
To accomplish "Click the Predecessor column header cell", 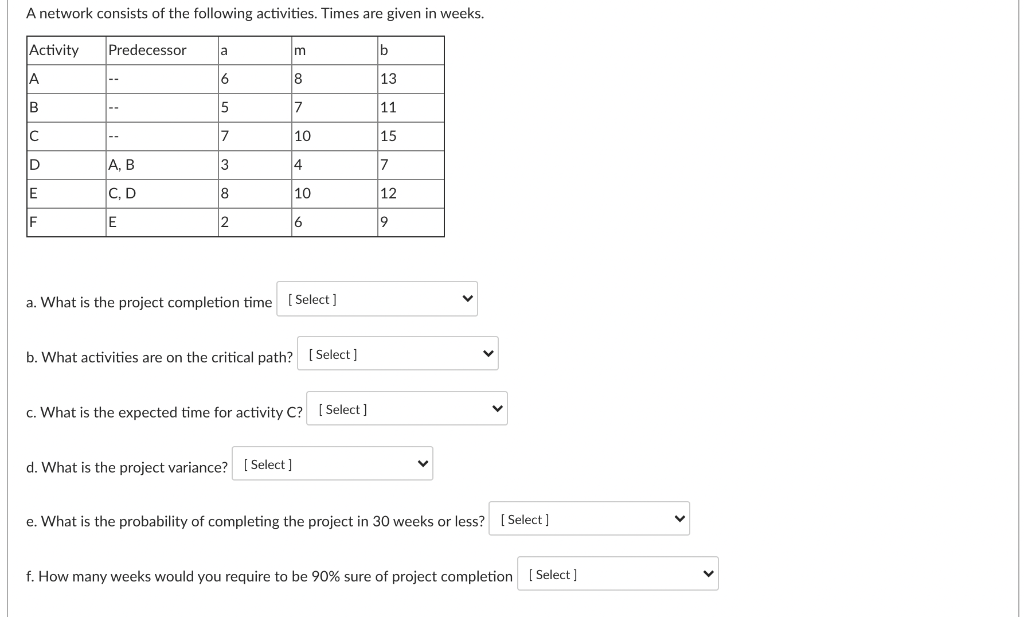I will click(162, 50).
